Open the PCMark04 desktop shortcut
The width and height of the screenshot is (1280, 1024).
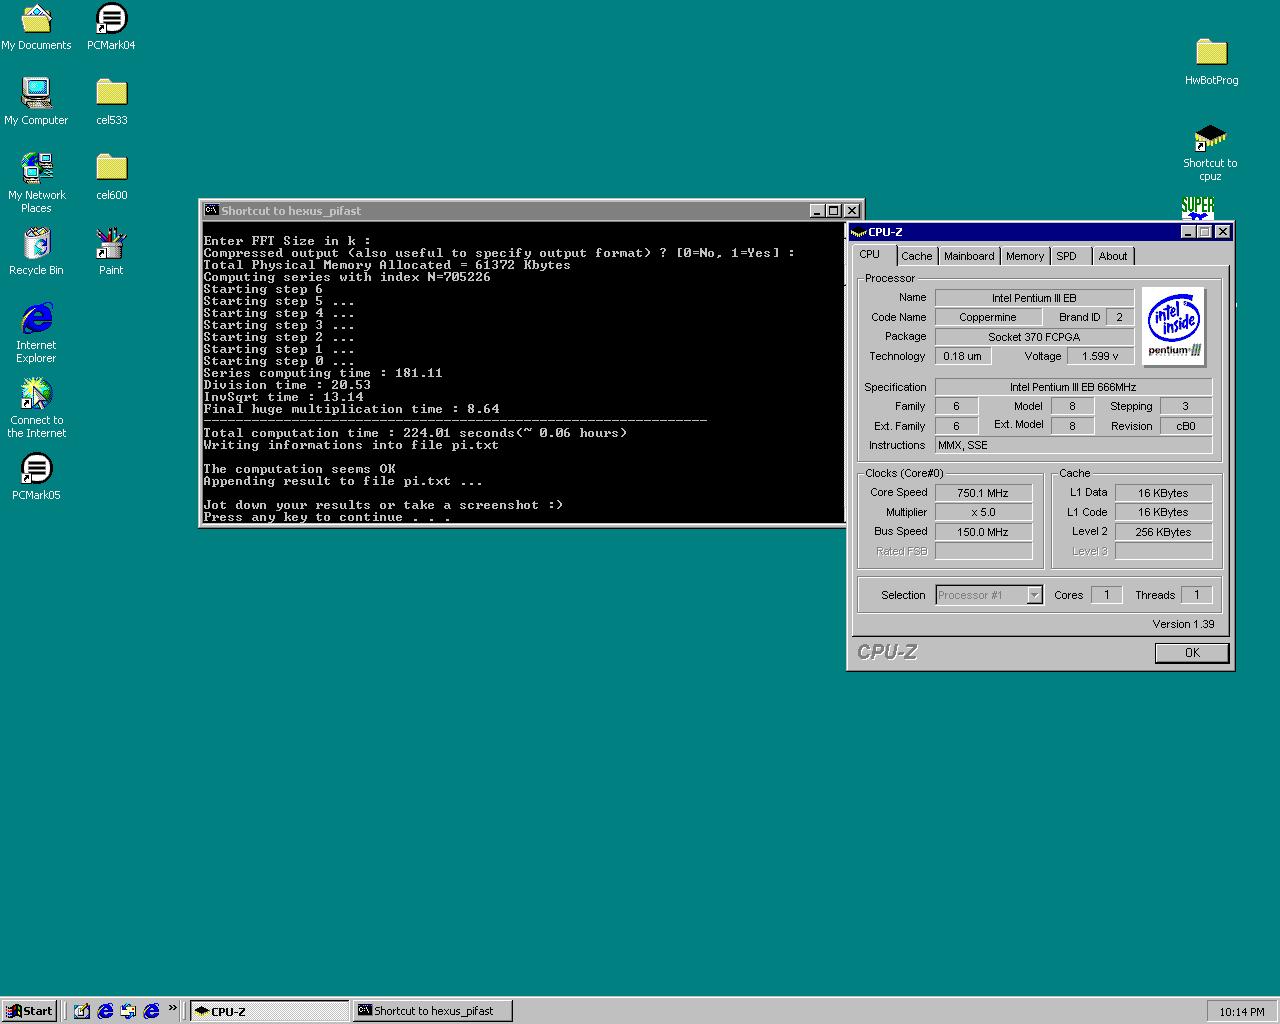pyautogui.click(x=111, y=27)
